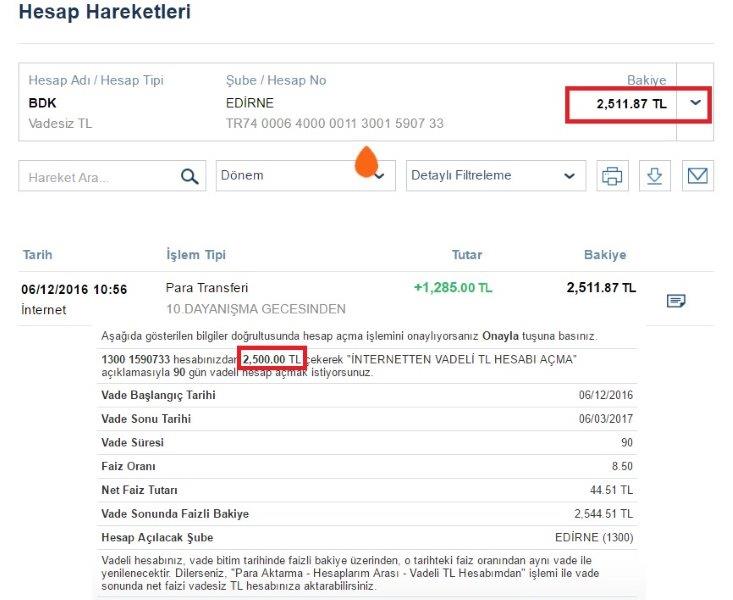
Task: Click the magnifier search icon
Action: click(x=189, y=177)
